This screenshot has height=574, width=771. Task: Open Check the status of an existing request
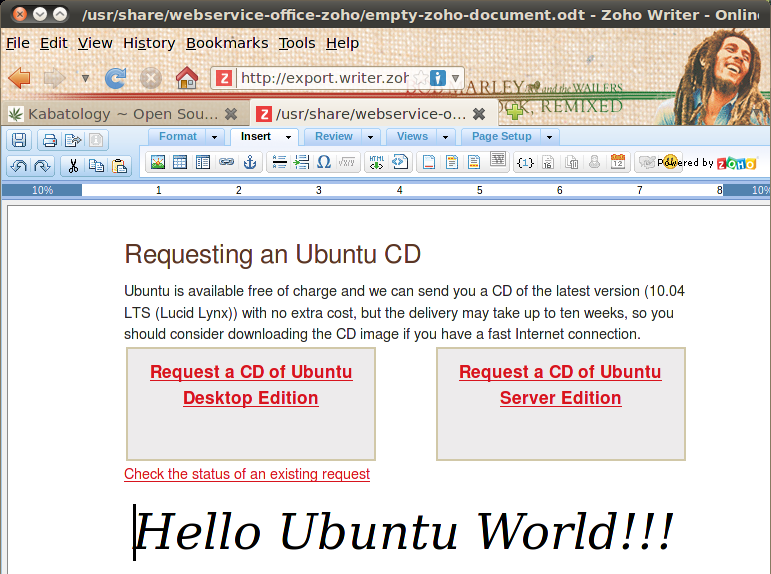(x=247, y=474)
